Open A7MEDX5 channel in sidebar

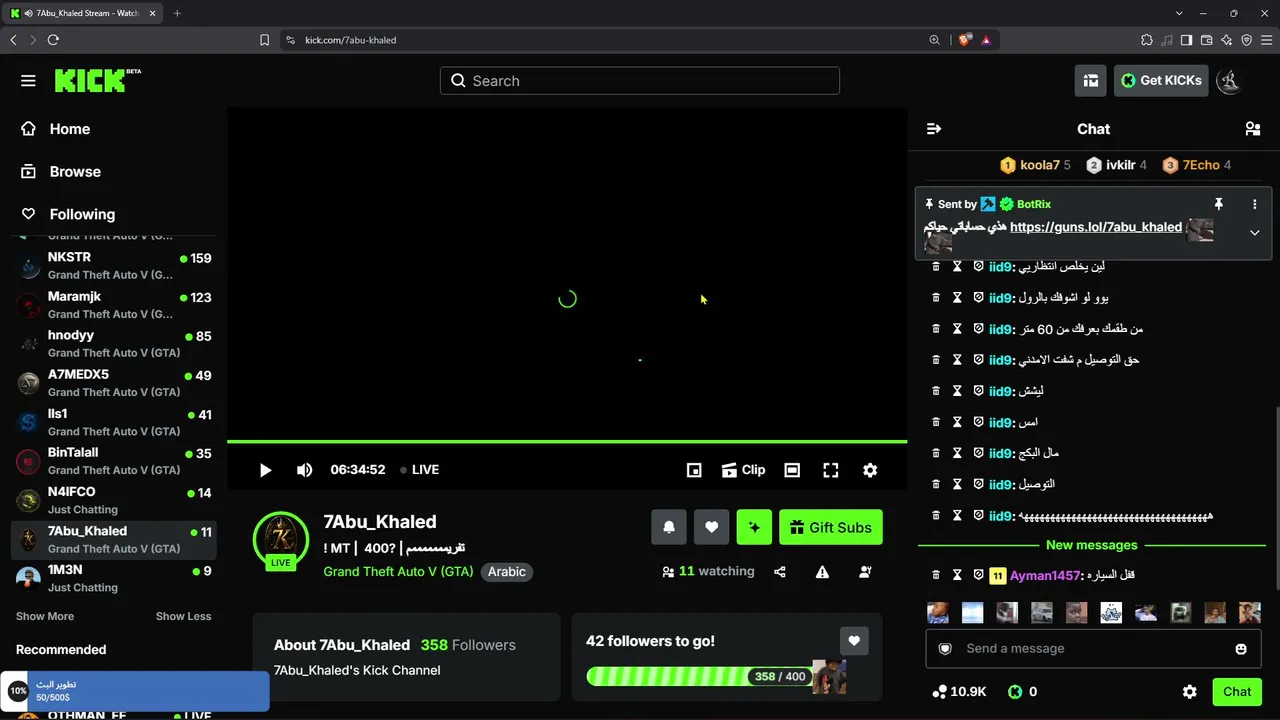pyautogui.click(x=113, y=383)
